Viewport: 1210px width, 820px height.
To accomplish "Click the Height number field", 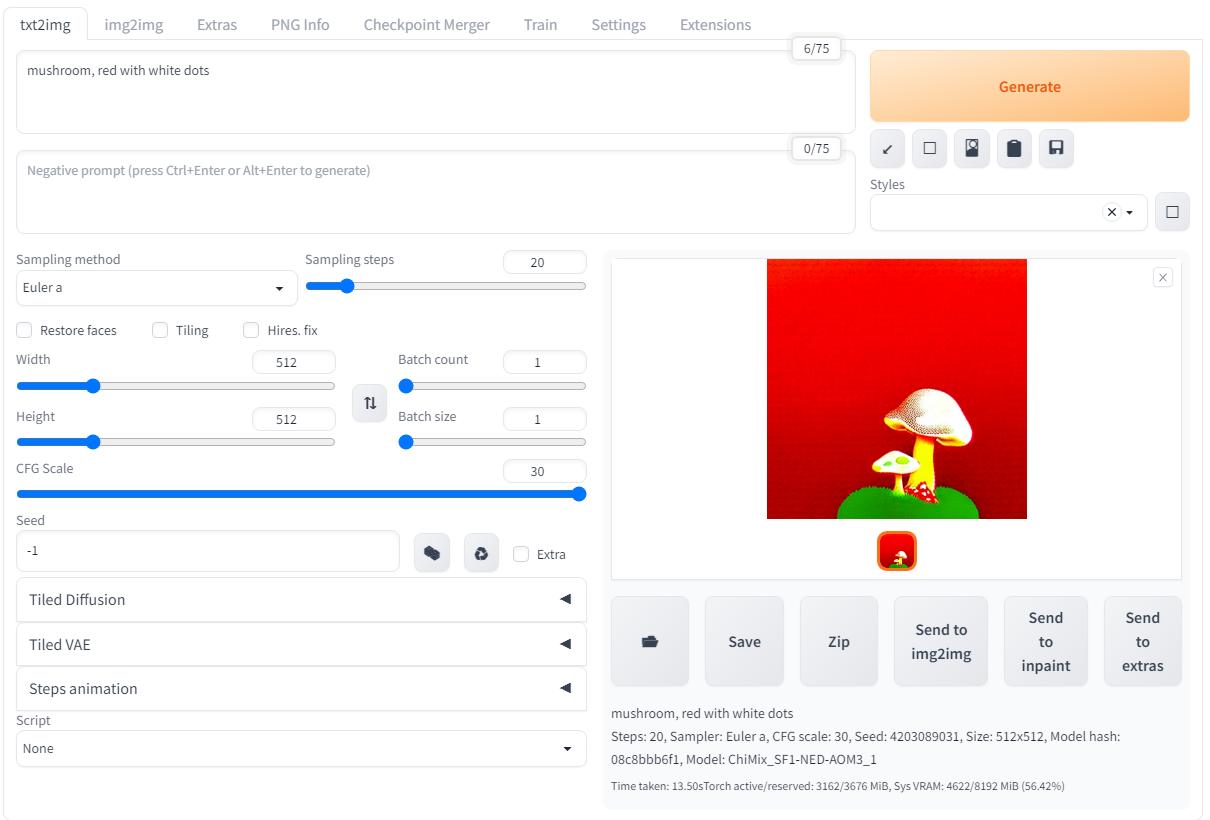I will (294, 419).
